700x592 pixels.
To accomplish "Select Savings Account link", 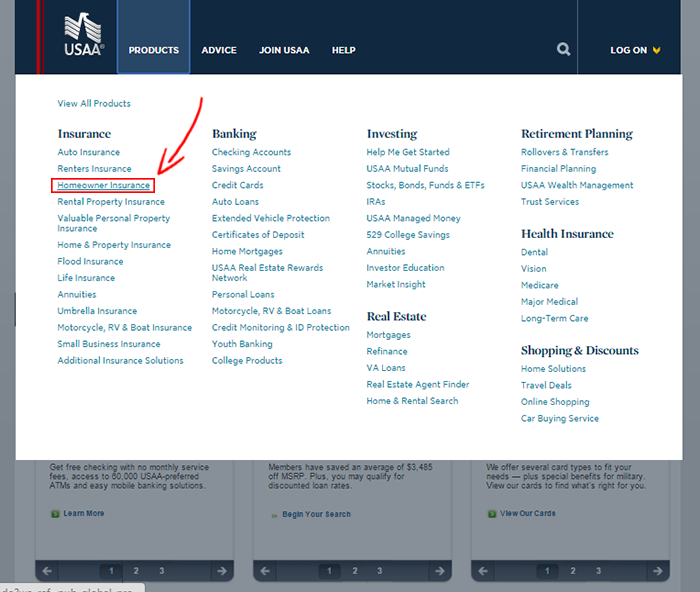I will pyautogui.click(x=246, y=169).
